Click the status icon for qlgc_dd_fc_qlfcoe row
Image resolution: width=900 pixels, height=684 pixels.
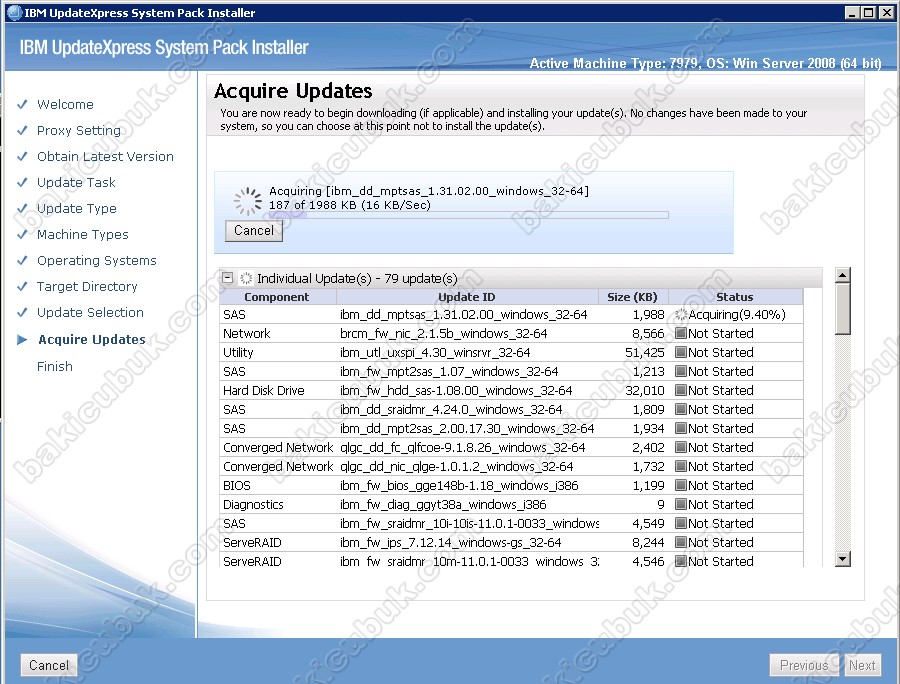coord(681,447)
